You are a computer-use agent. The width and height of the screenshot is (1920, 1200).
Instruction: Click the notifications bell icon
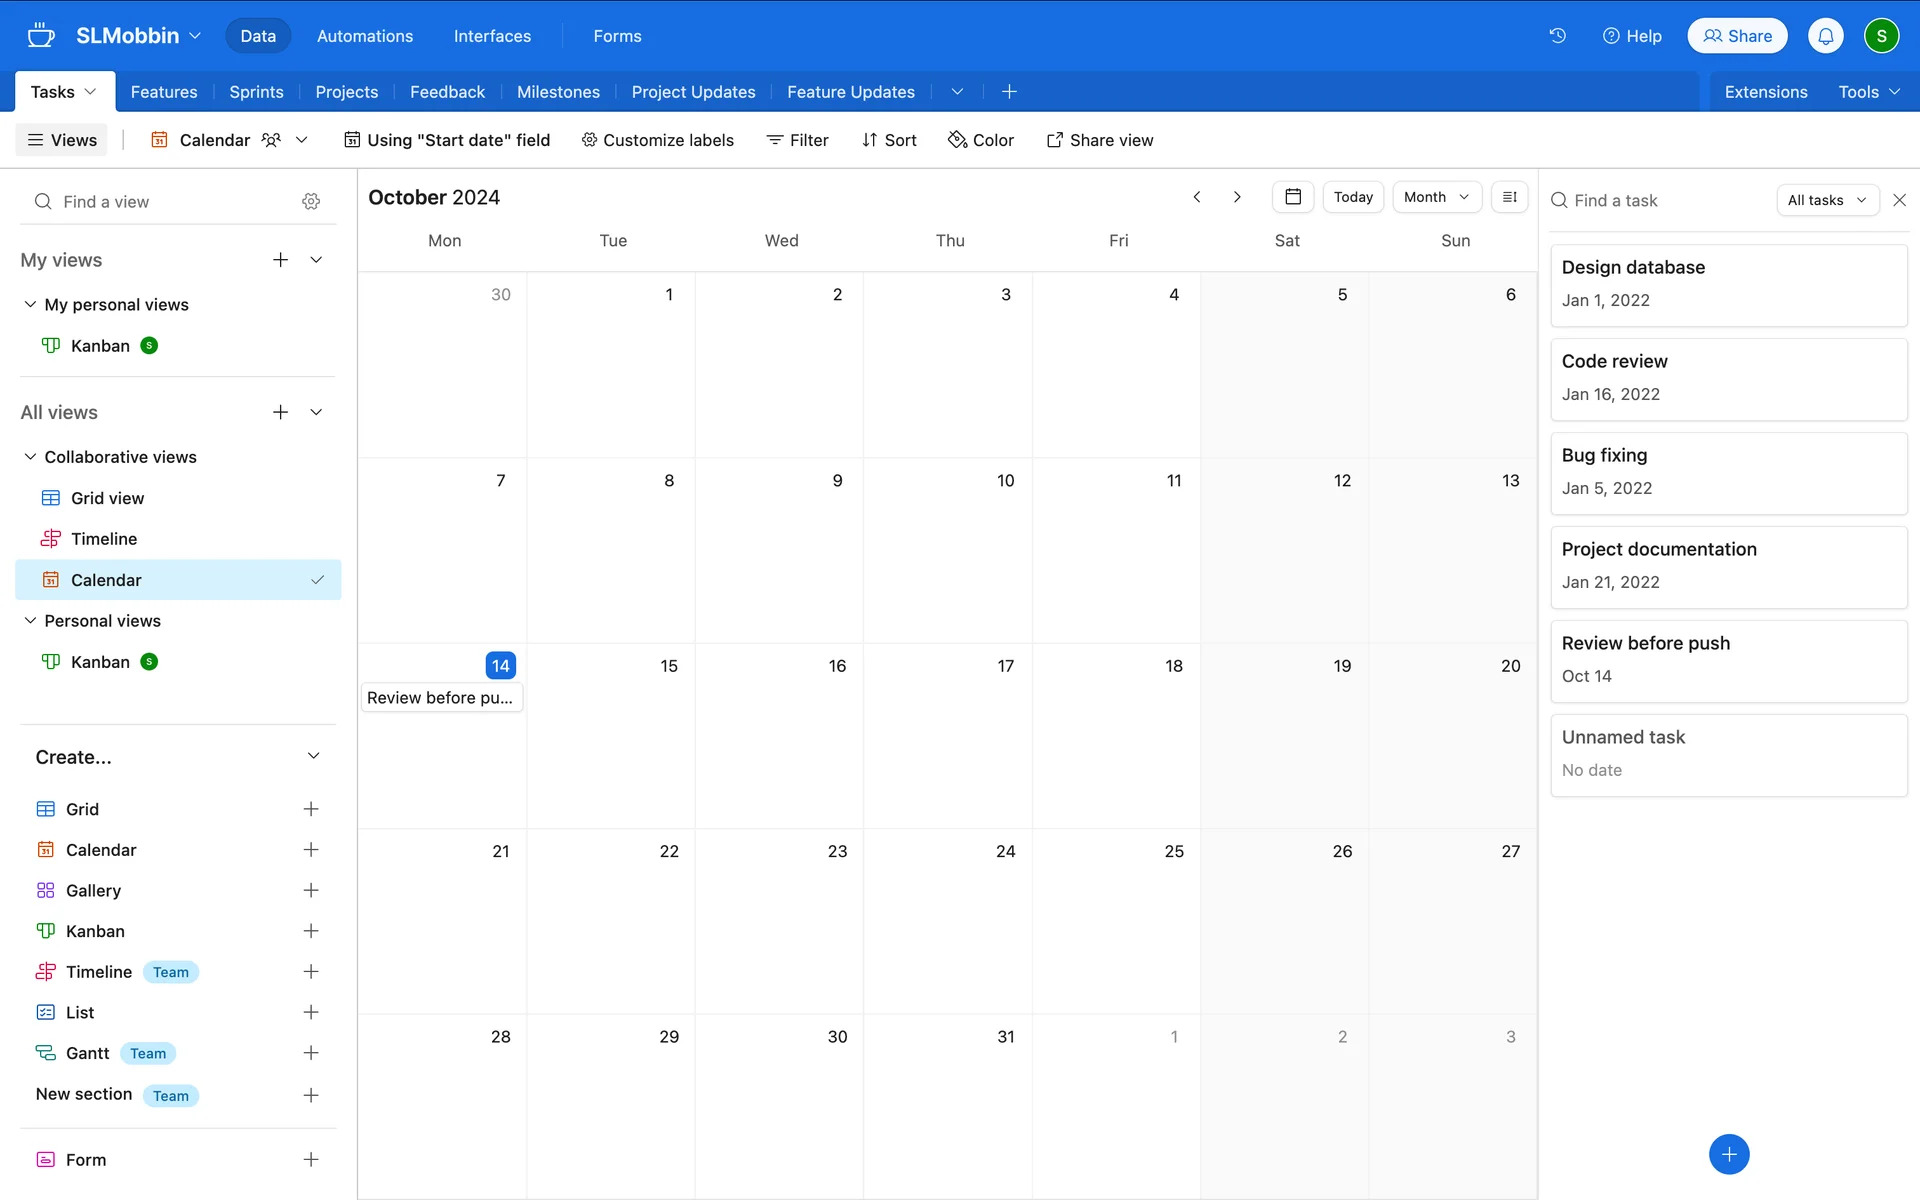tap(1825, 36)
